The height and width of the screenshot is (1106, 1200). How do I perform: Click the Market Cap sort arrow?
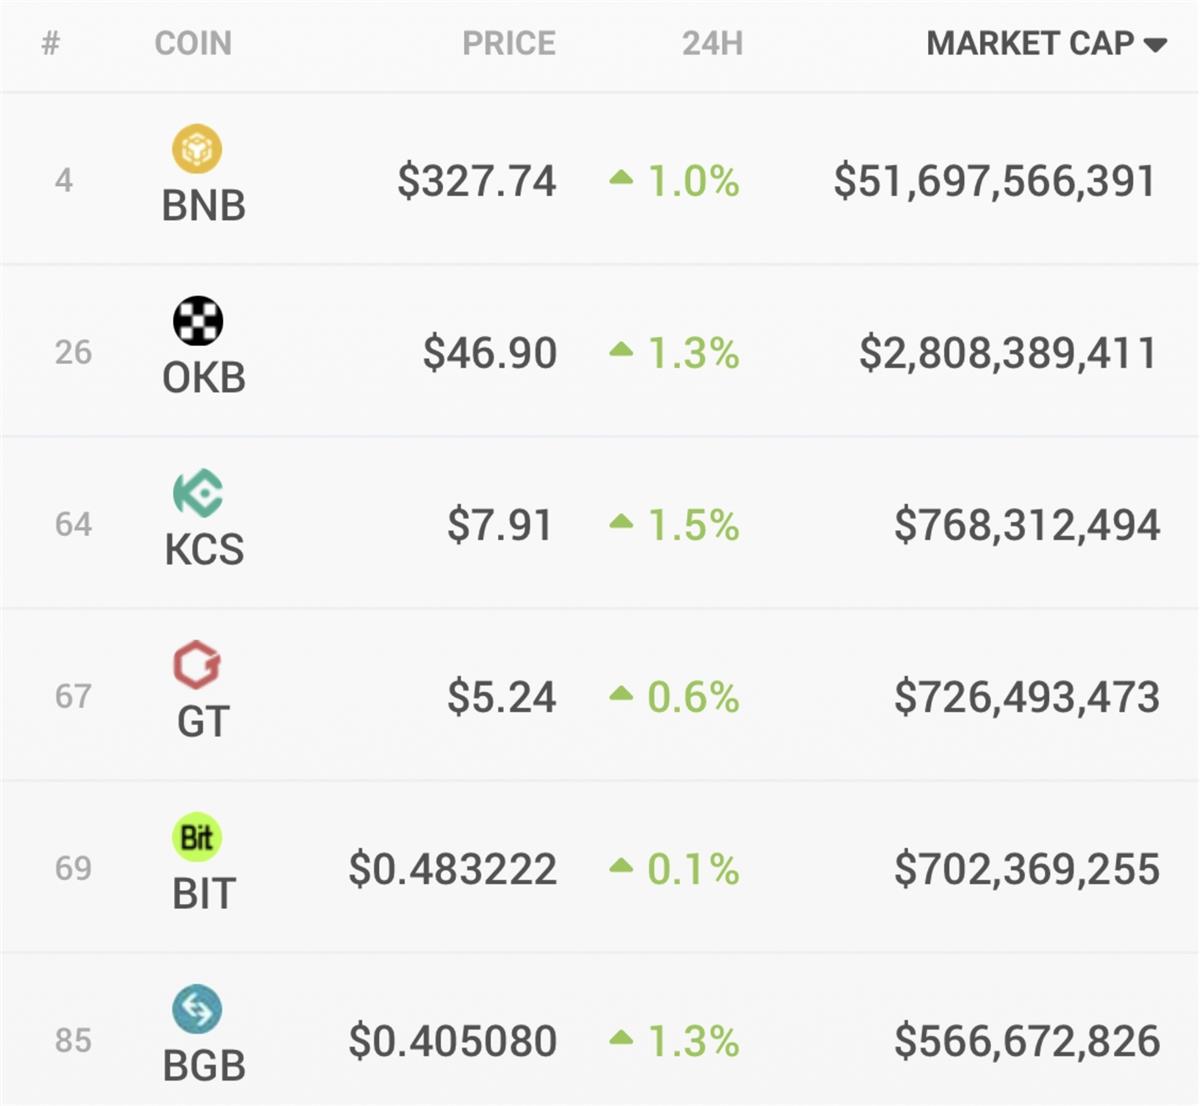1155,45
